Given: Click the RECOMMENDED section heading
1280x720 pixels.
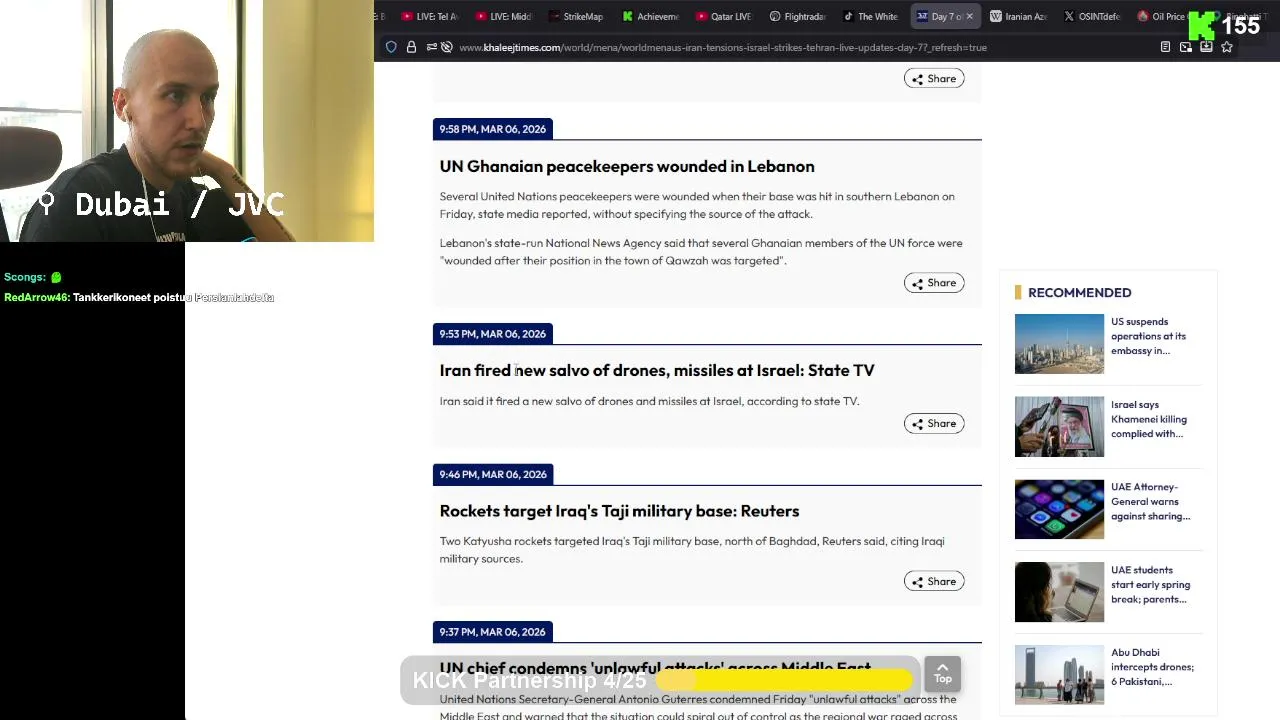Looking at the screenshot, I should point(1080,292).
